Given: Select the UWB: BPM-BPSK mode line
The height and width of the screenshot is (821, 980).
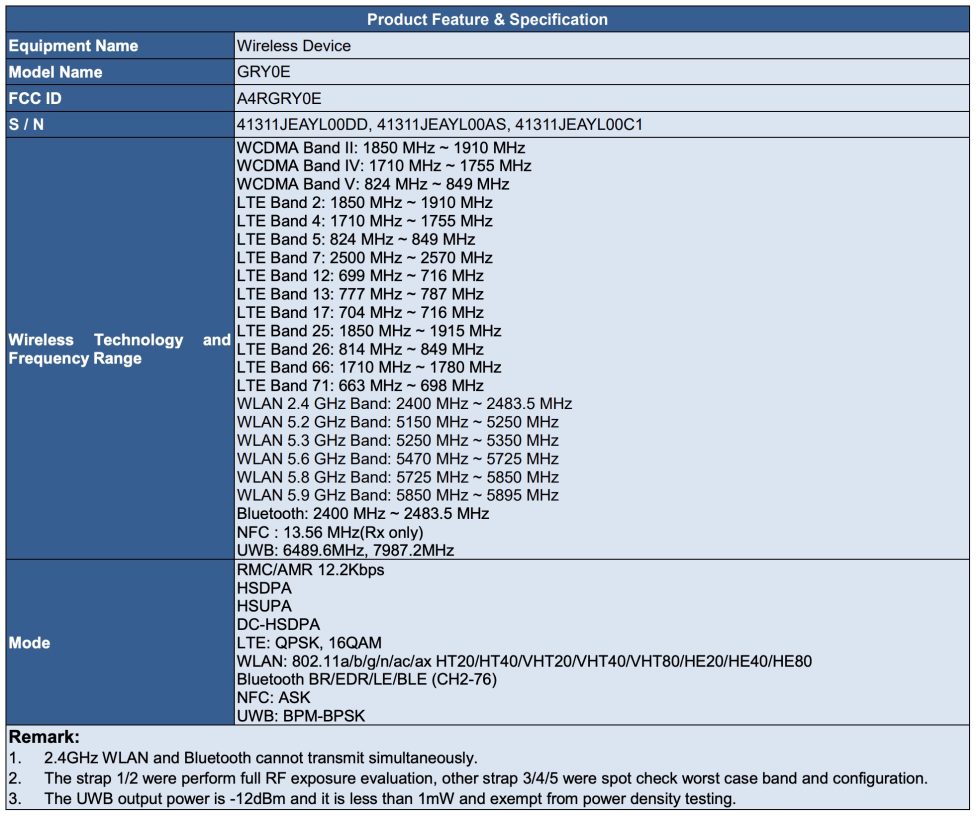Looking at the screenshot, I should pyautogui.click(x=301, y=716).
